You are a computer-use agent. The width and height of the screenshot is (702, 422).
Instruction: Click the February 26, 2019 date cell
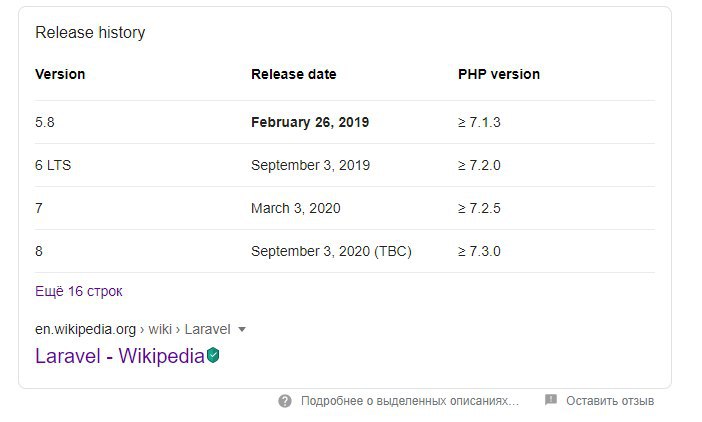[x=310, y=122]
